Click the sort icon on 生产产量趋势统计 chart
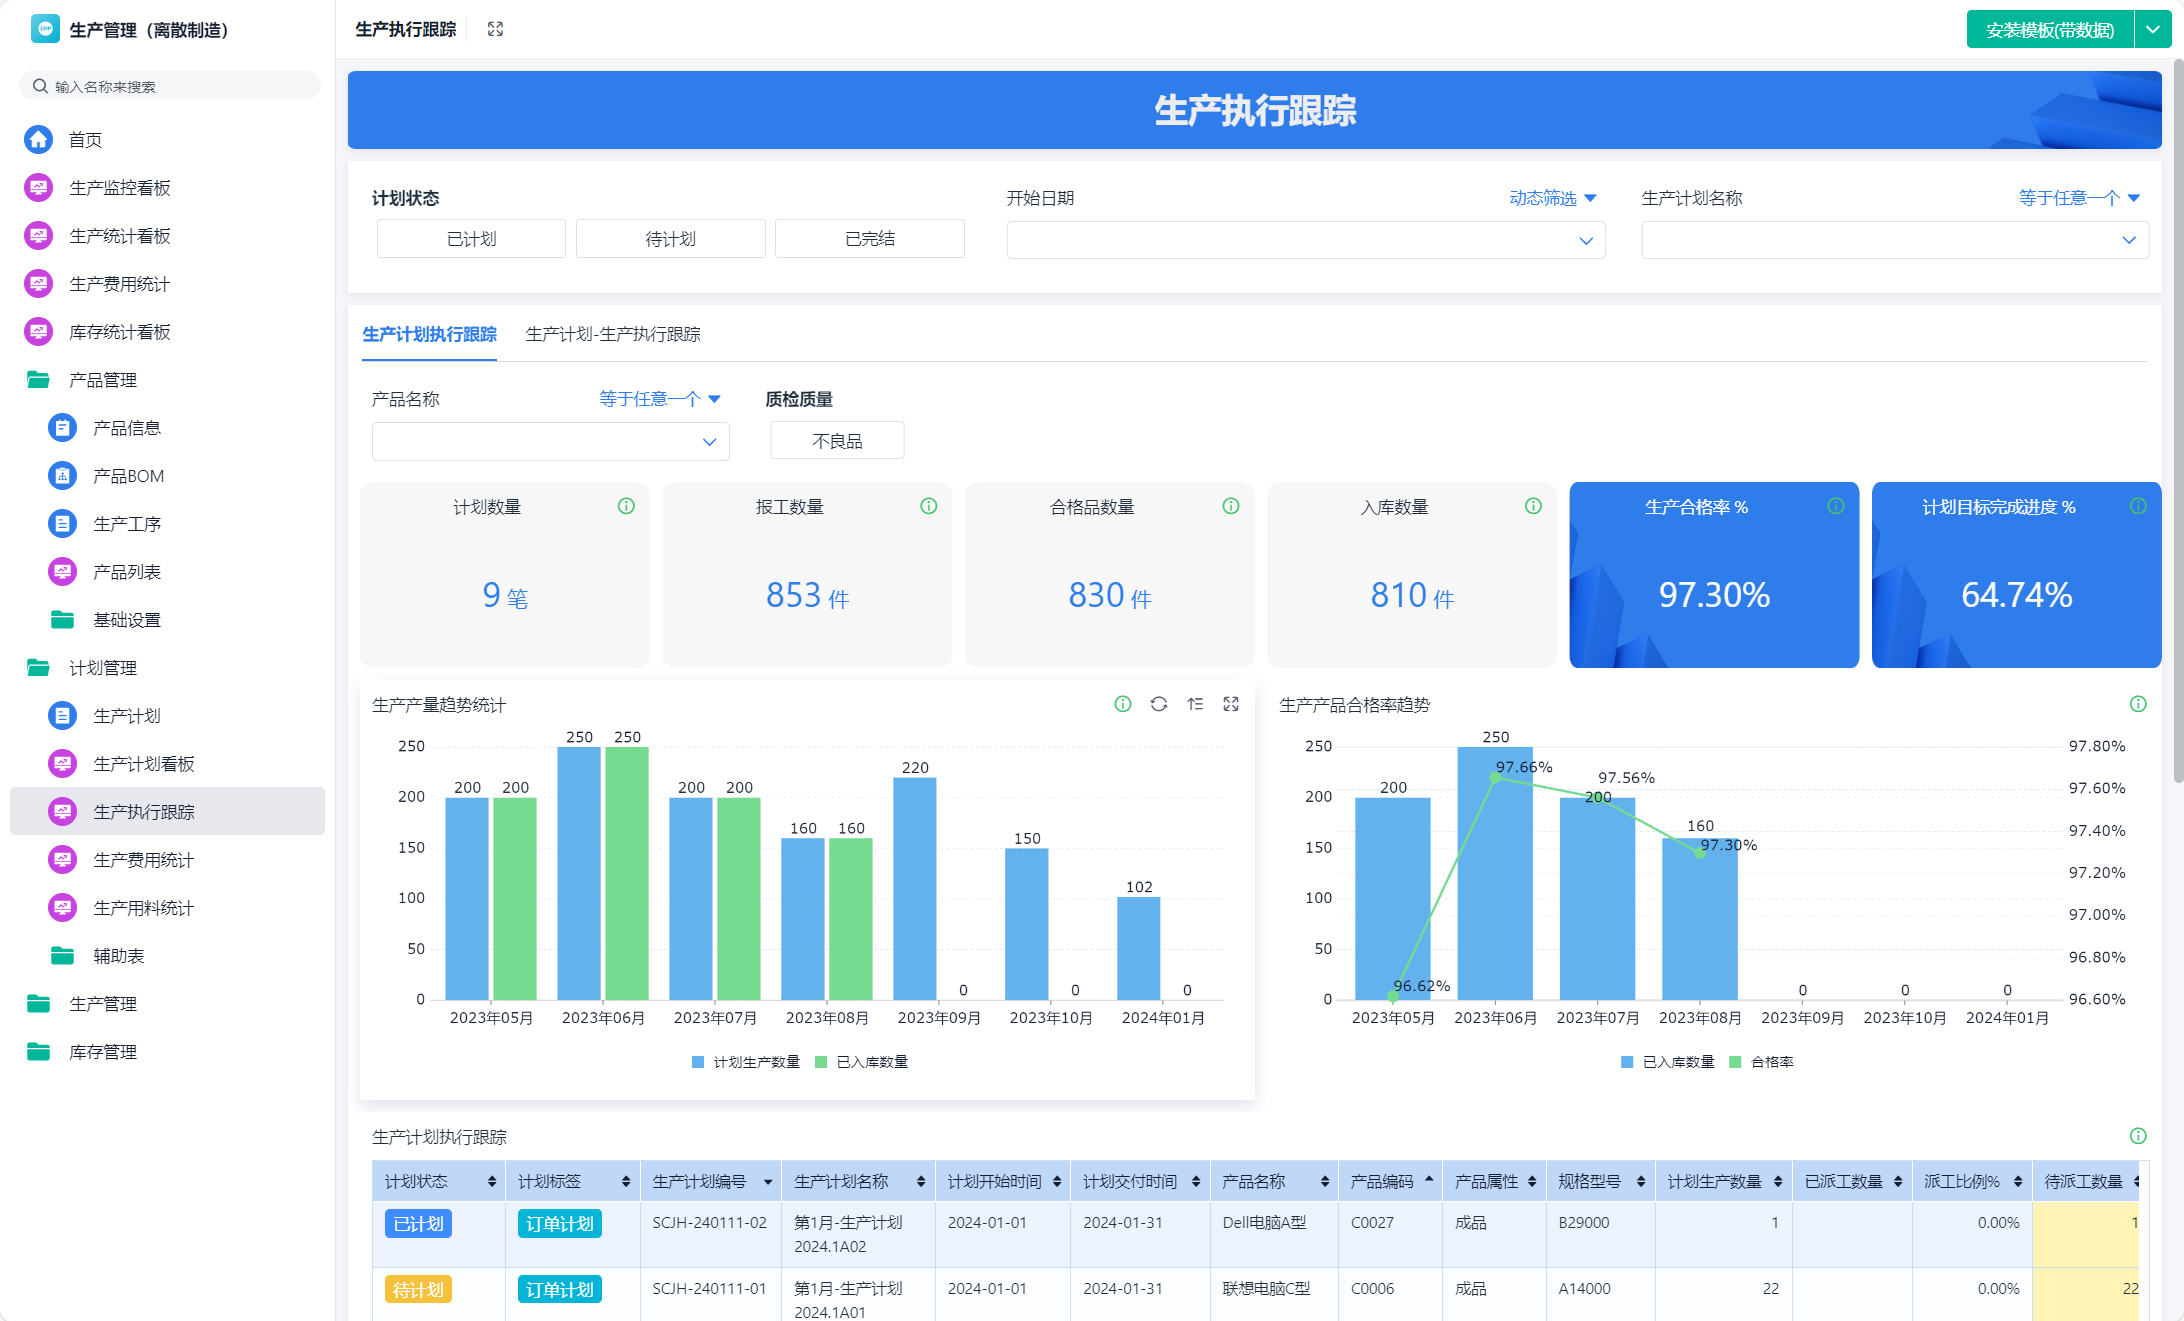This screenshot has height=1321, width=2184. (x=1195, y=704)
